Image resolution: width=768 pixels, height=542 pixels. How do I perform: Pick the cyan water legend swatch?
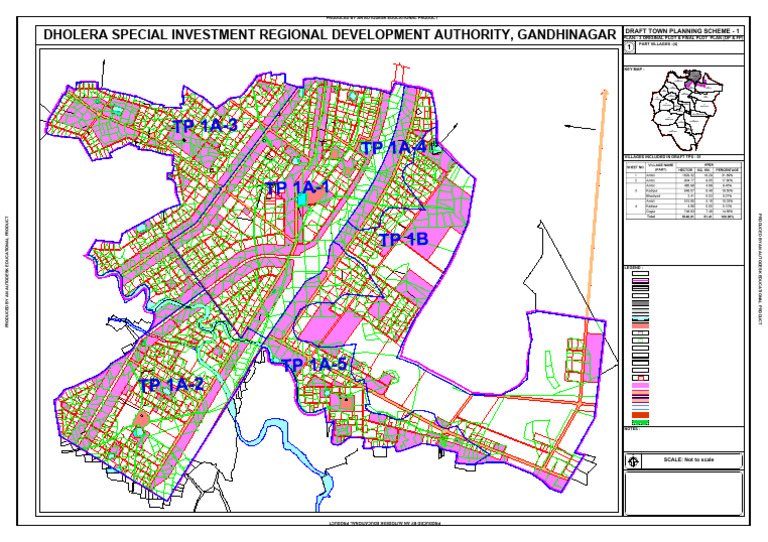coord(640,317)
